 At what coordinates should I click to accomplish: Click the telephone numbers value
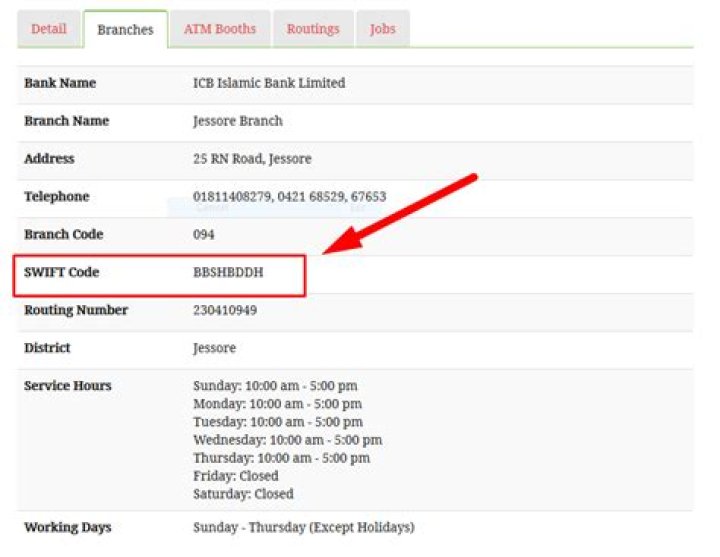pos(289,197)
